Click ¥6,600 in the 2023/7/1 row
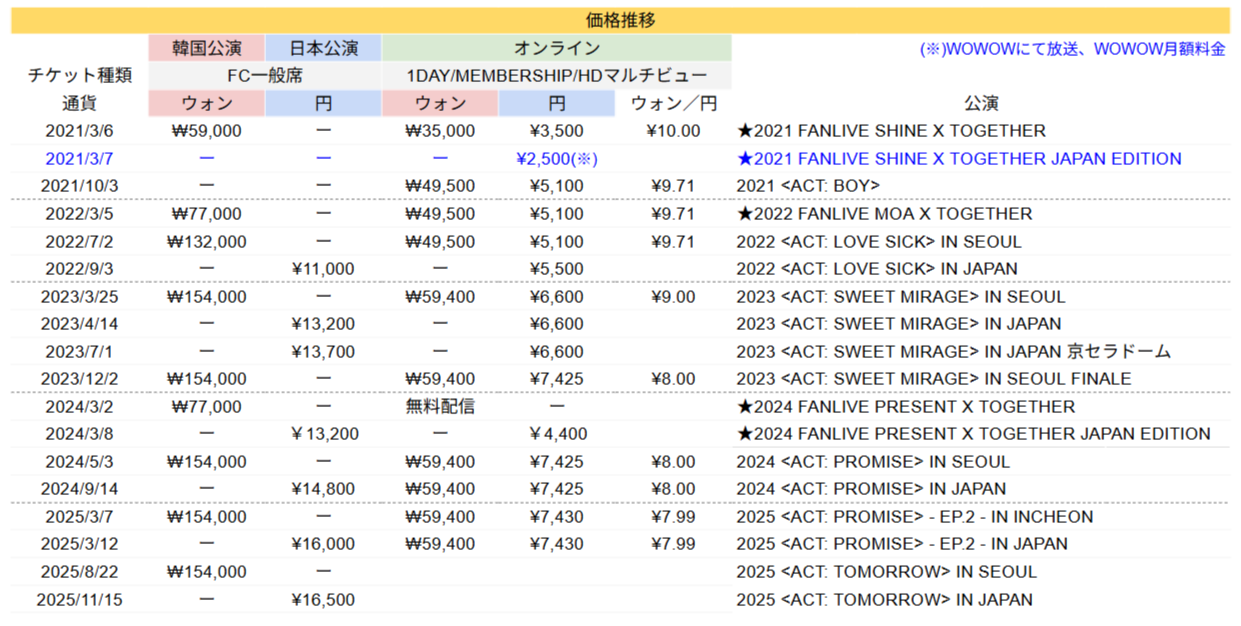1241x626 pixels. (x=557, y=352)
